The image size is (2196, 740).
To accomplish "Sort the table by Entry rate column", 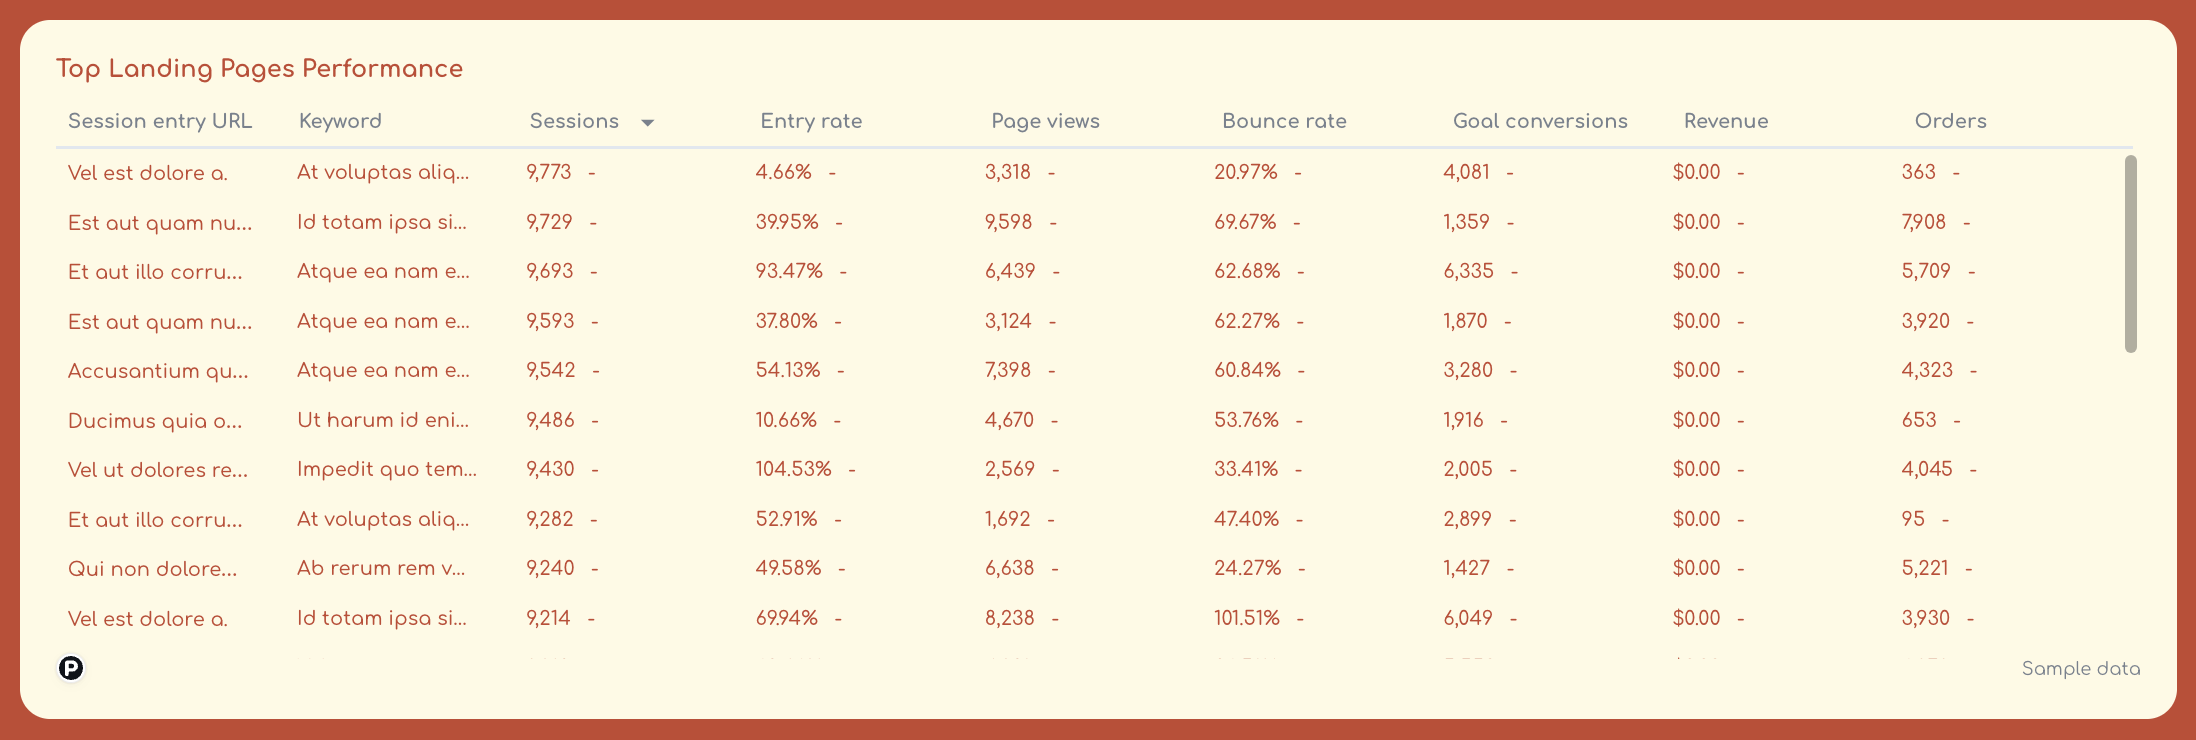I will (x=810, y=120).
